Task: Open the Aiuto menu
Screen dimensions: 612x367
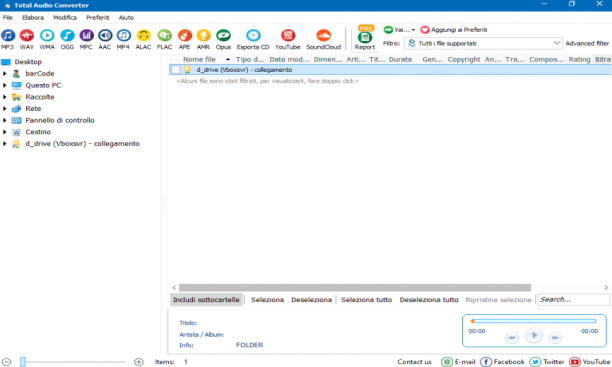Action: click(126, 18)
